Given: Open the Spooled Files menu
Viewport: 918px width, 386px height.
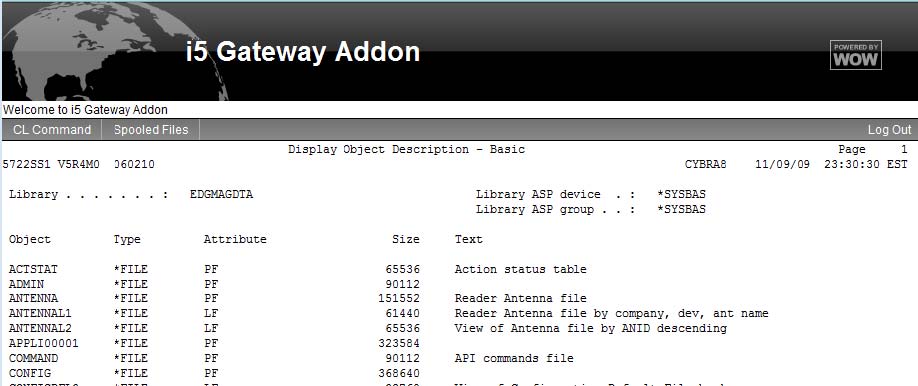Looking at the screenshot, I should coord(151,129).
